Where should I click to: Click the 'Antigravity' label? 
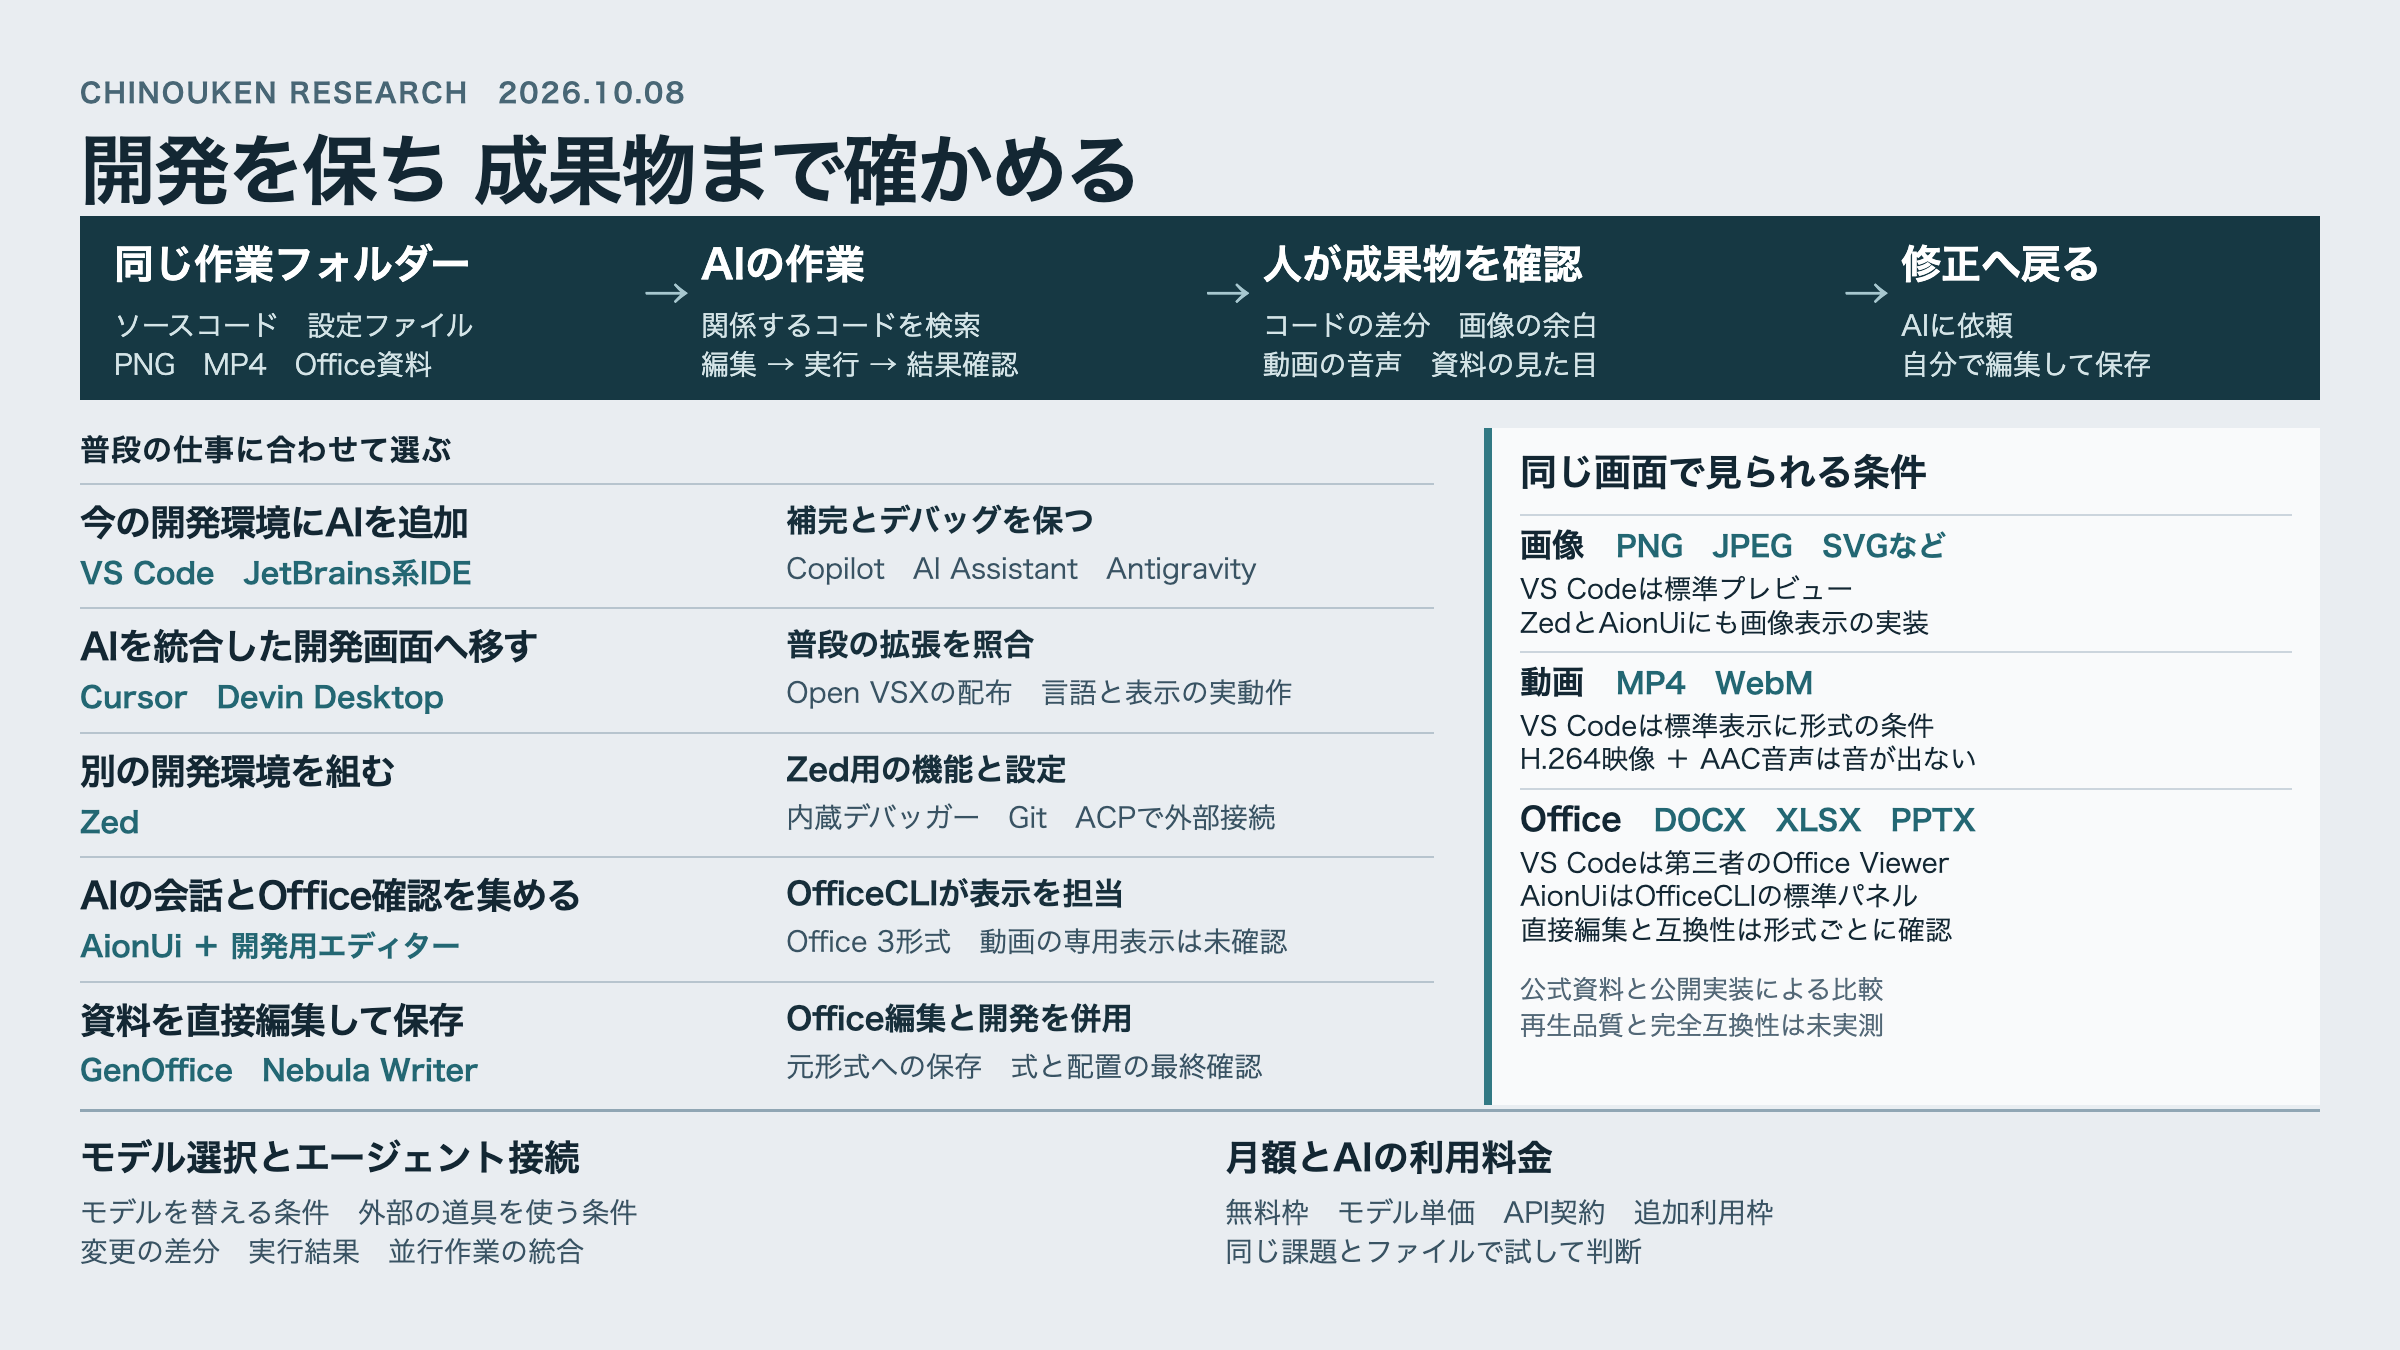(1181, 569)
